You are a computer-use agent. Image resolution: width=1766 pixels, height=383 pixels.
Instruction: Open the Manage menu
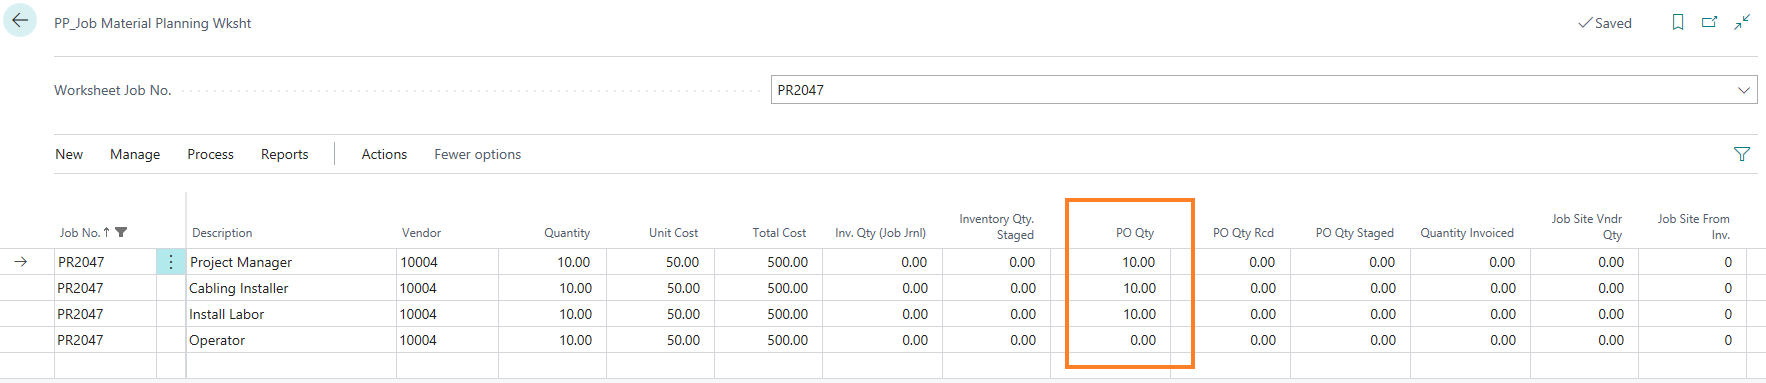pos(135,154)
